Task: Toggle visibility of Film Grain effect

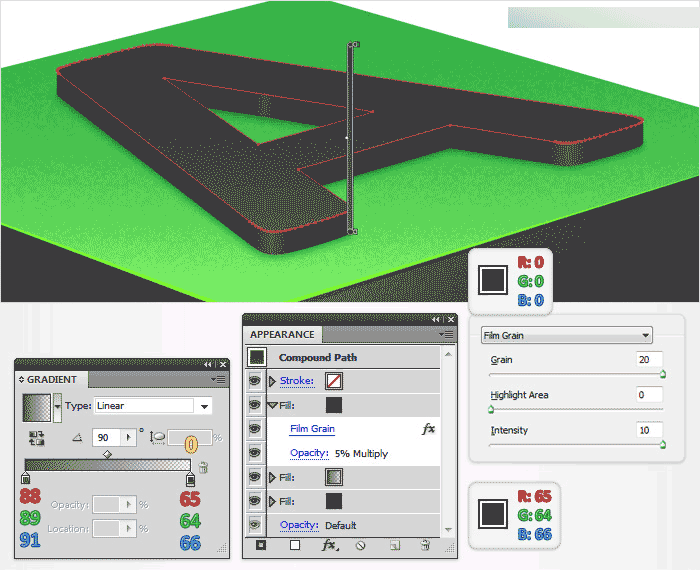Action: 255,429
